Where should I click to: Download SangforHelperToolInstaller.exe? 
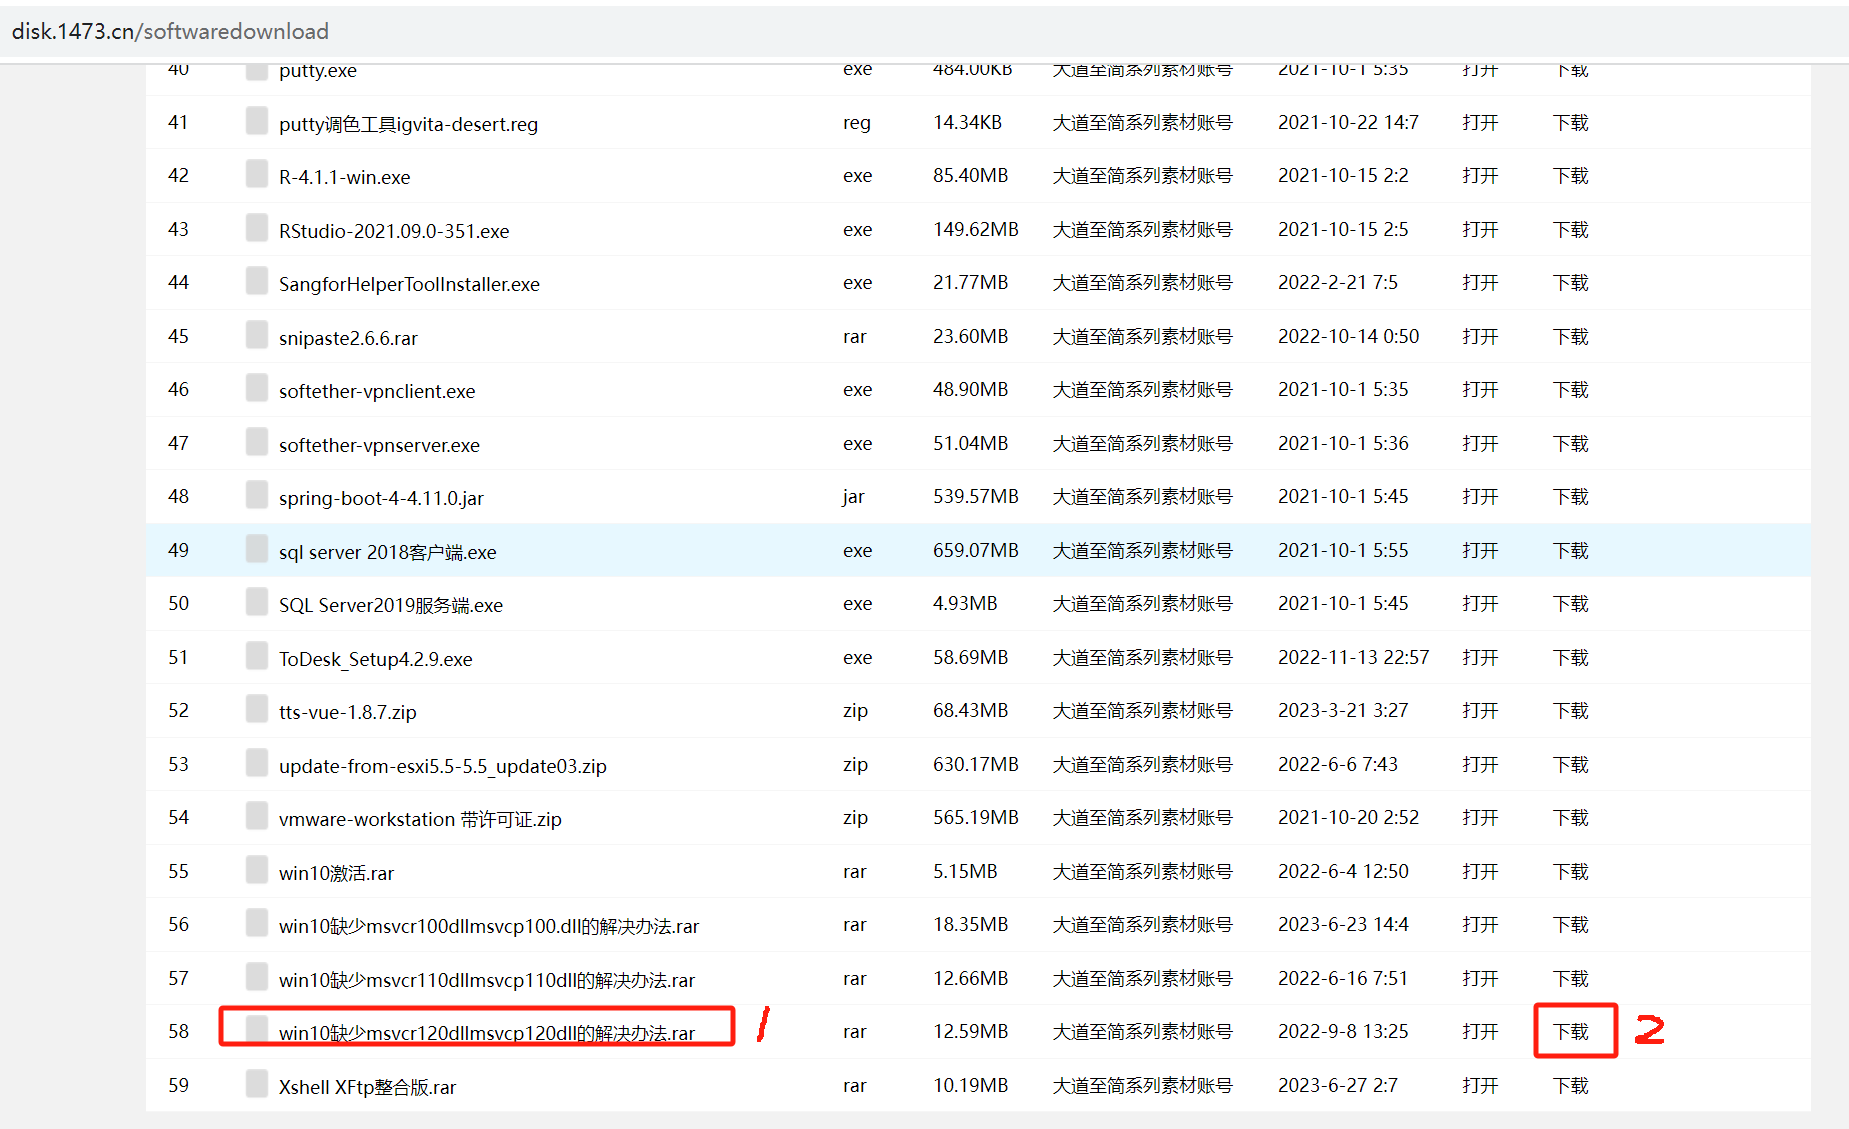coord(1571,282)
